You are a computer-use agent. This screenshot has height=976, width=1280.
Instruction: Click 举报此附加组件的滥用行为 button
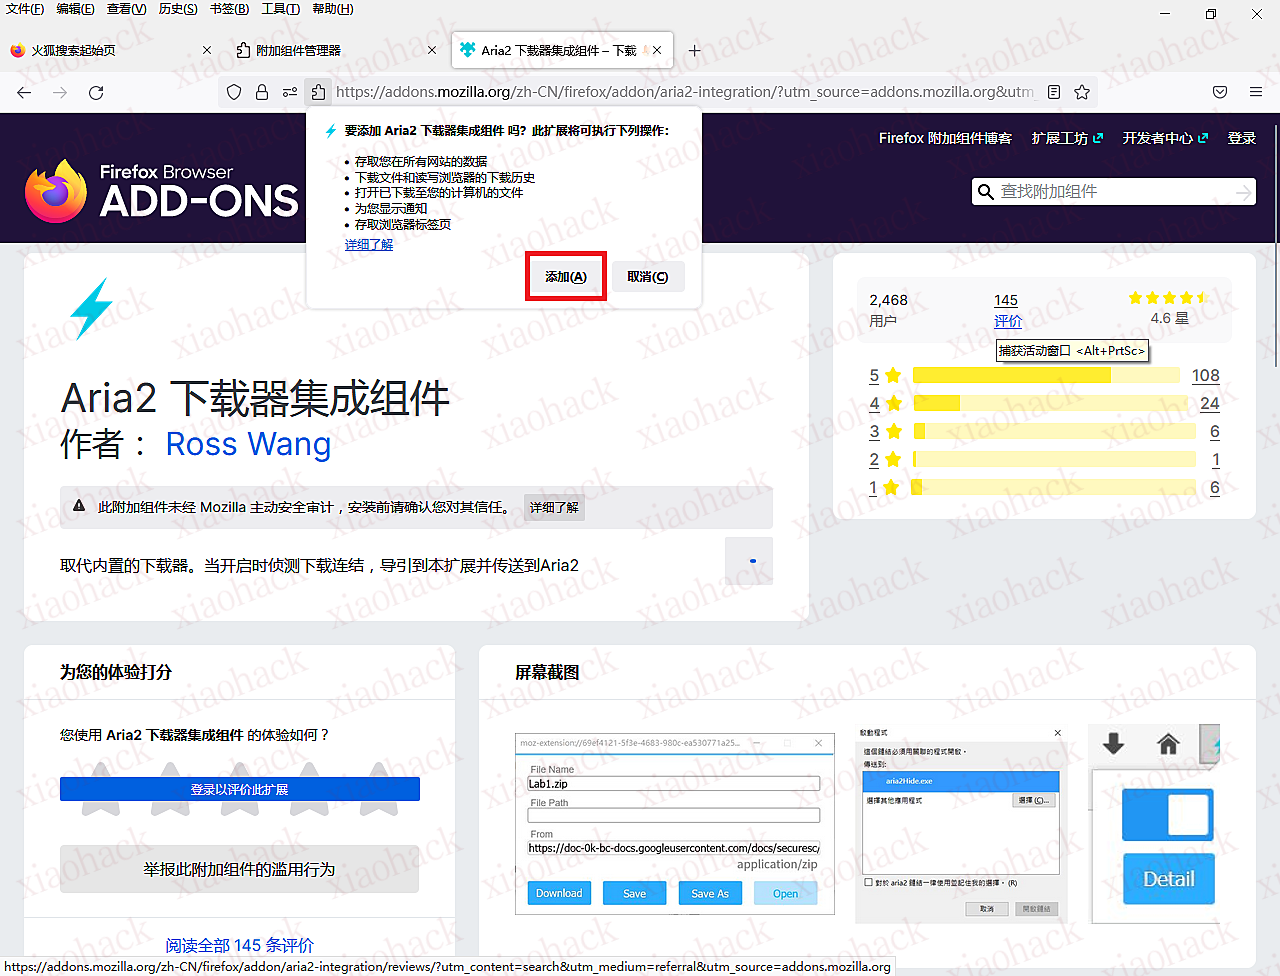pos(239,869)
